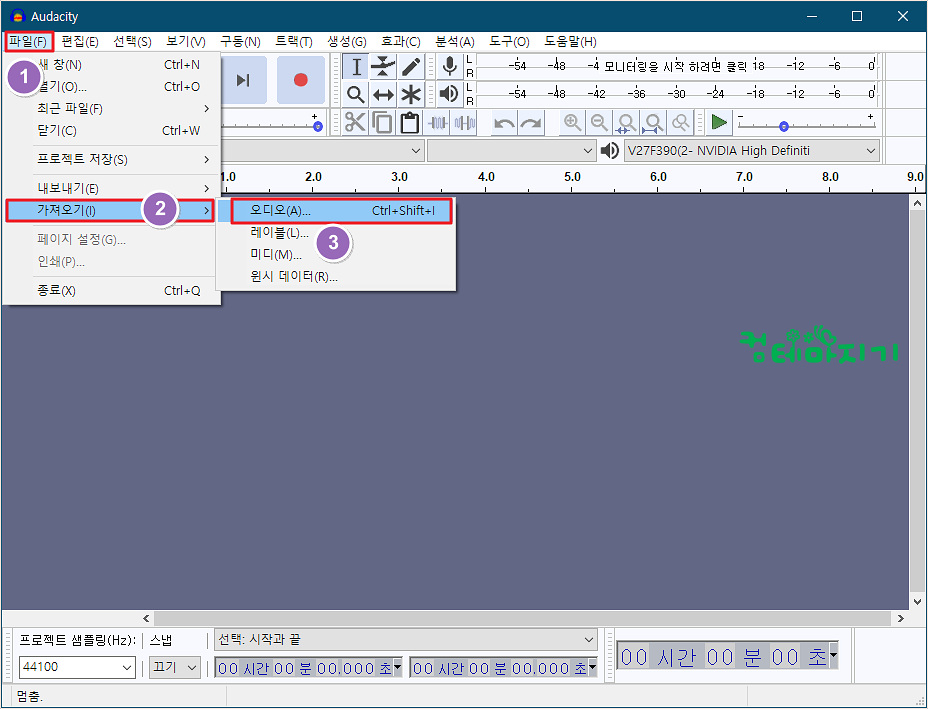Click the Fit Selection zoom icon

[x=626, y=123]
